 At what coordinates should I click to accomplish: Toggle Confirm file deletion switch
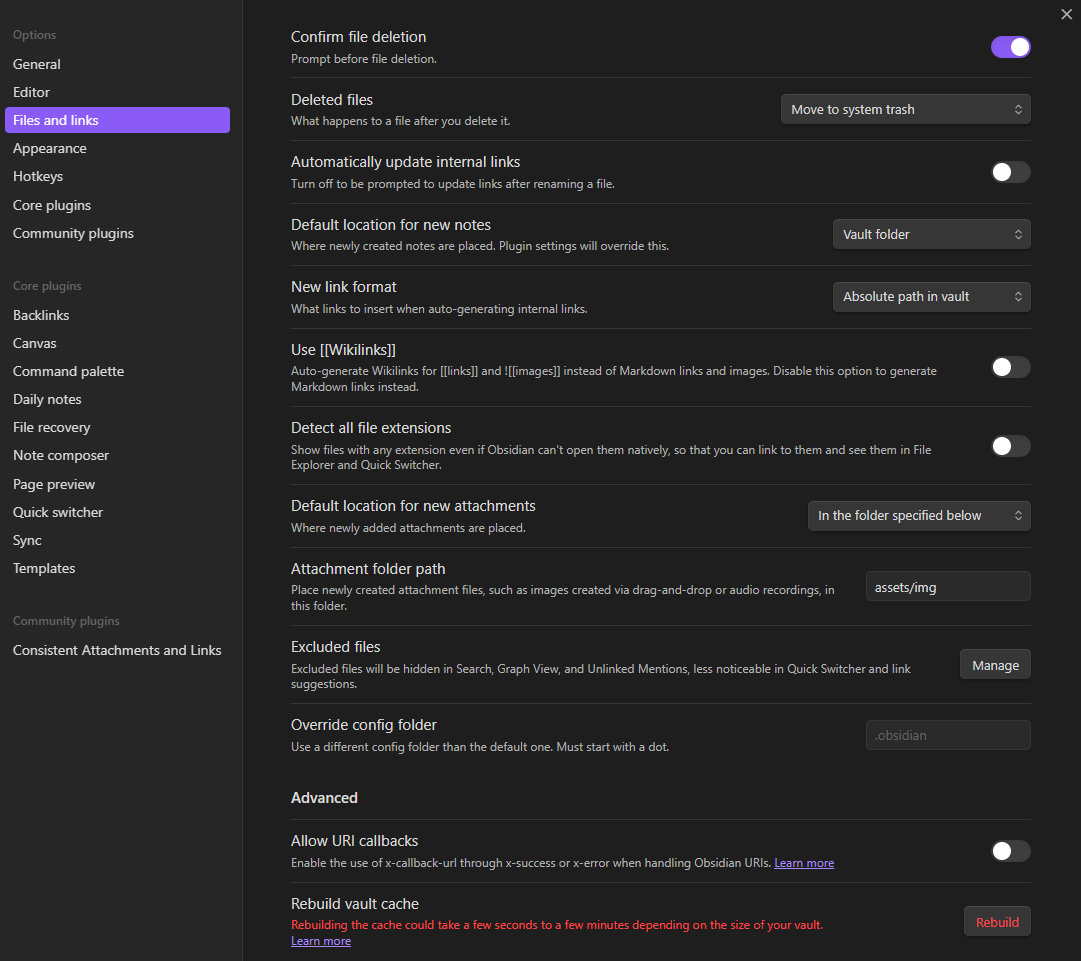1010,47
